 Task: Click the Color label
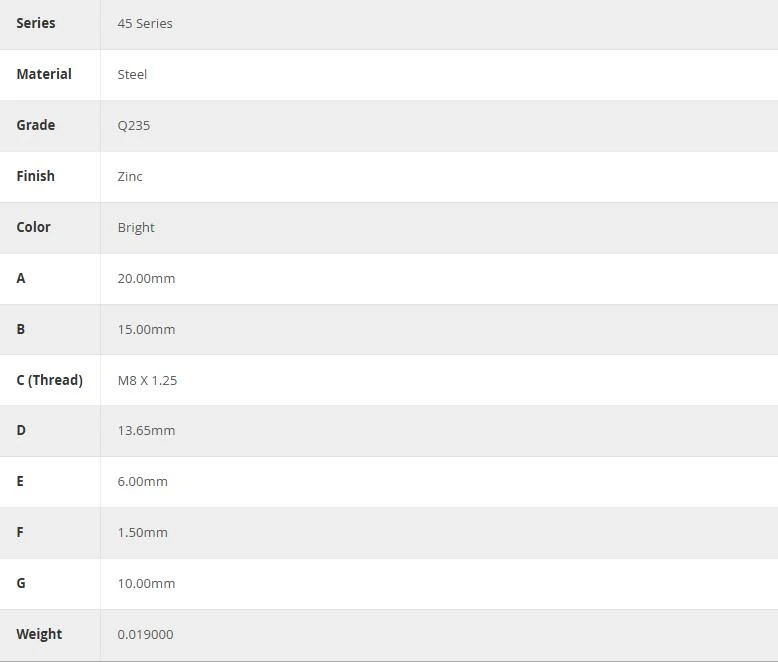(33, 227)
